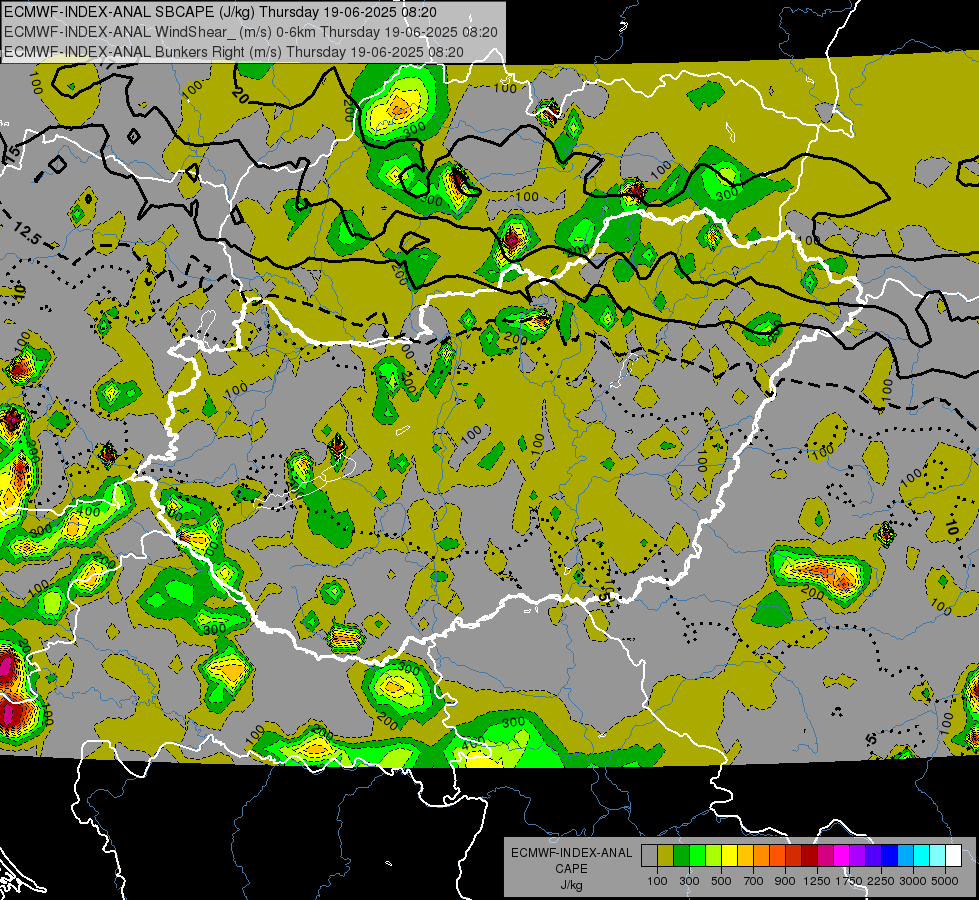The height and width of the screenshot is (900, 979).
Task: Click the amber gold legend swatch
Action: point(745,856)
